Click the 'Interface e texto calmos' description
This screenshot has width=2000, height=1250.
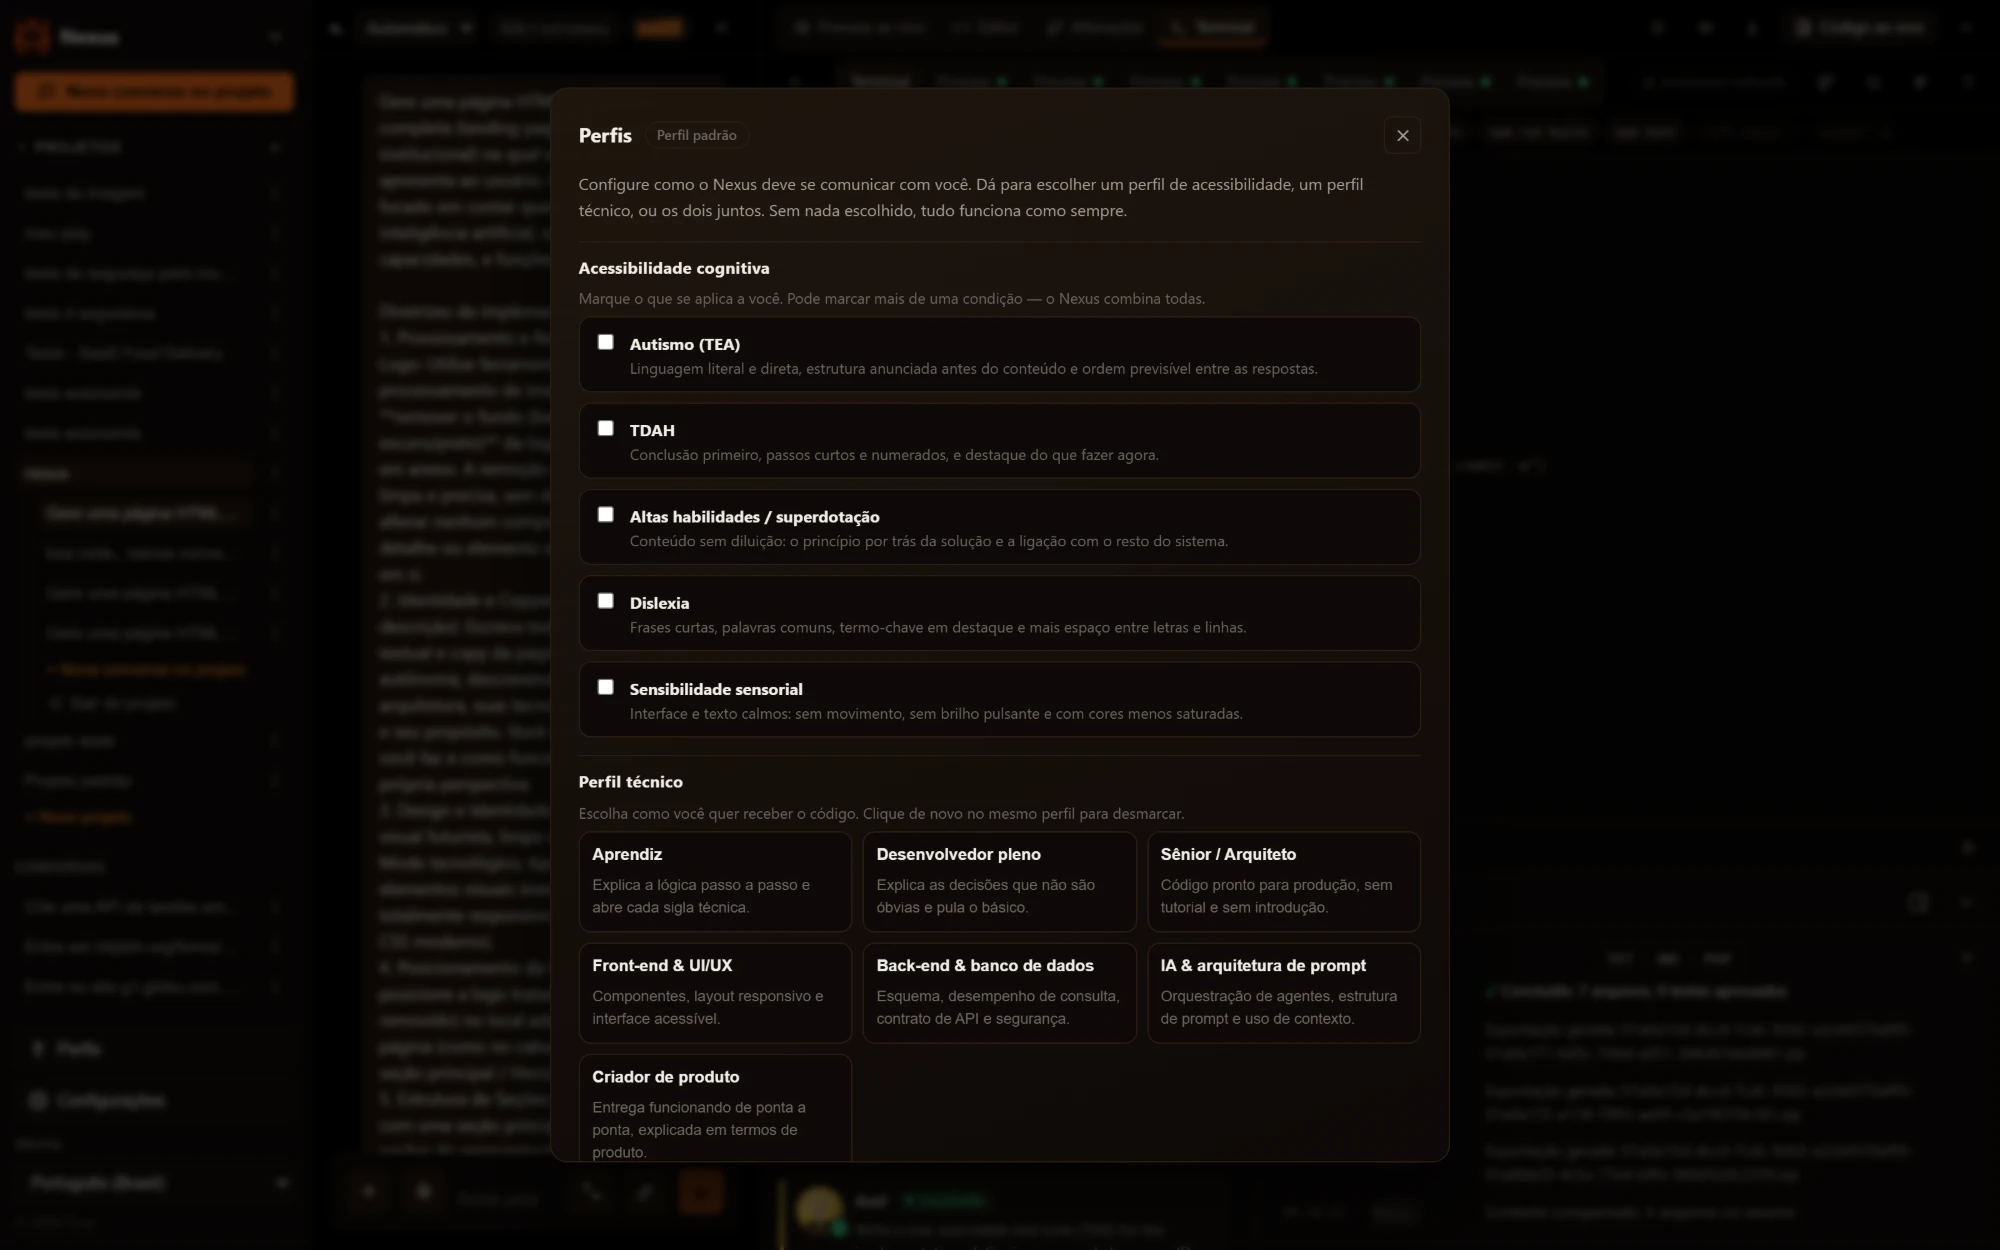pos(936,714)
